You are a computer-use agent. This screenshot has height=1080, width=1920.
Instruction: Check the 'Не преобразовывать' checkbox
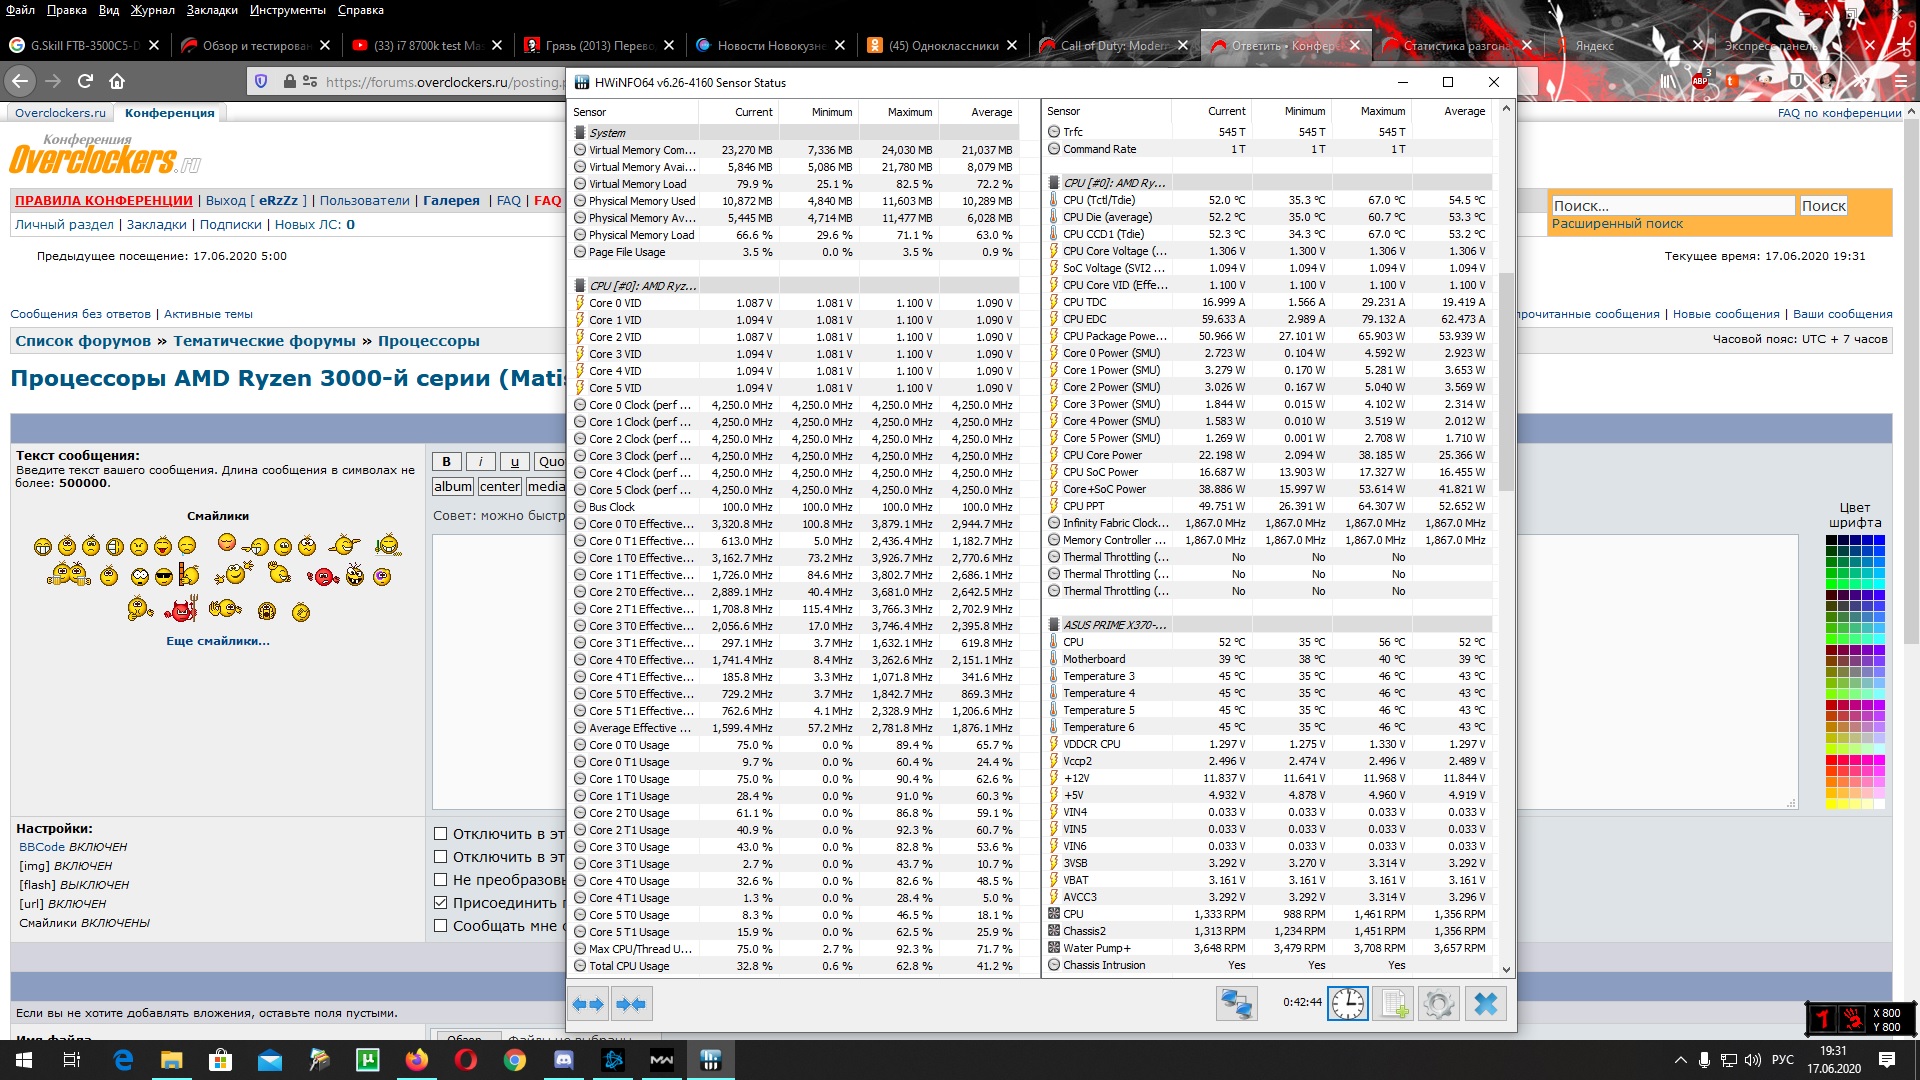(x=440, y=879)
